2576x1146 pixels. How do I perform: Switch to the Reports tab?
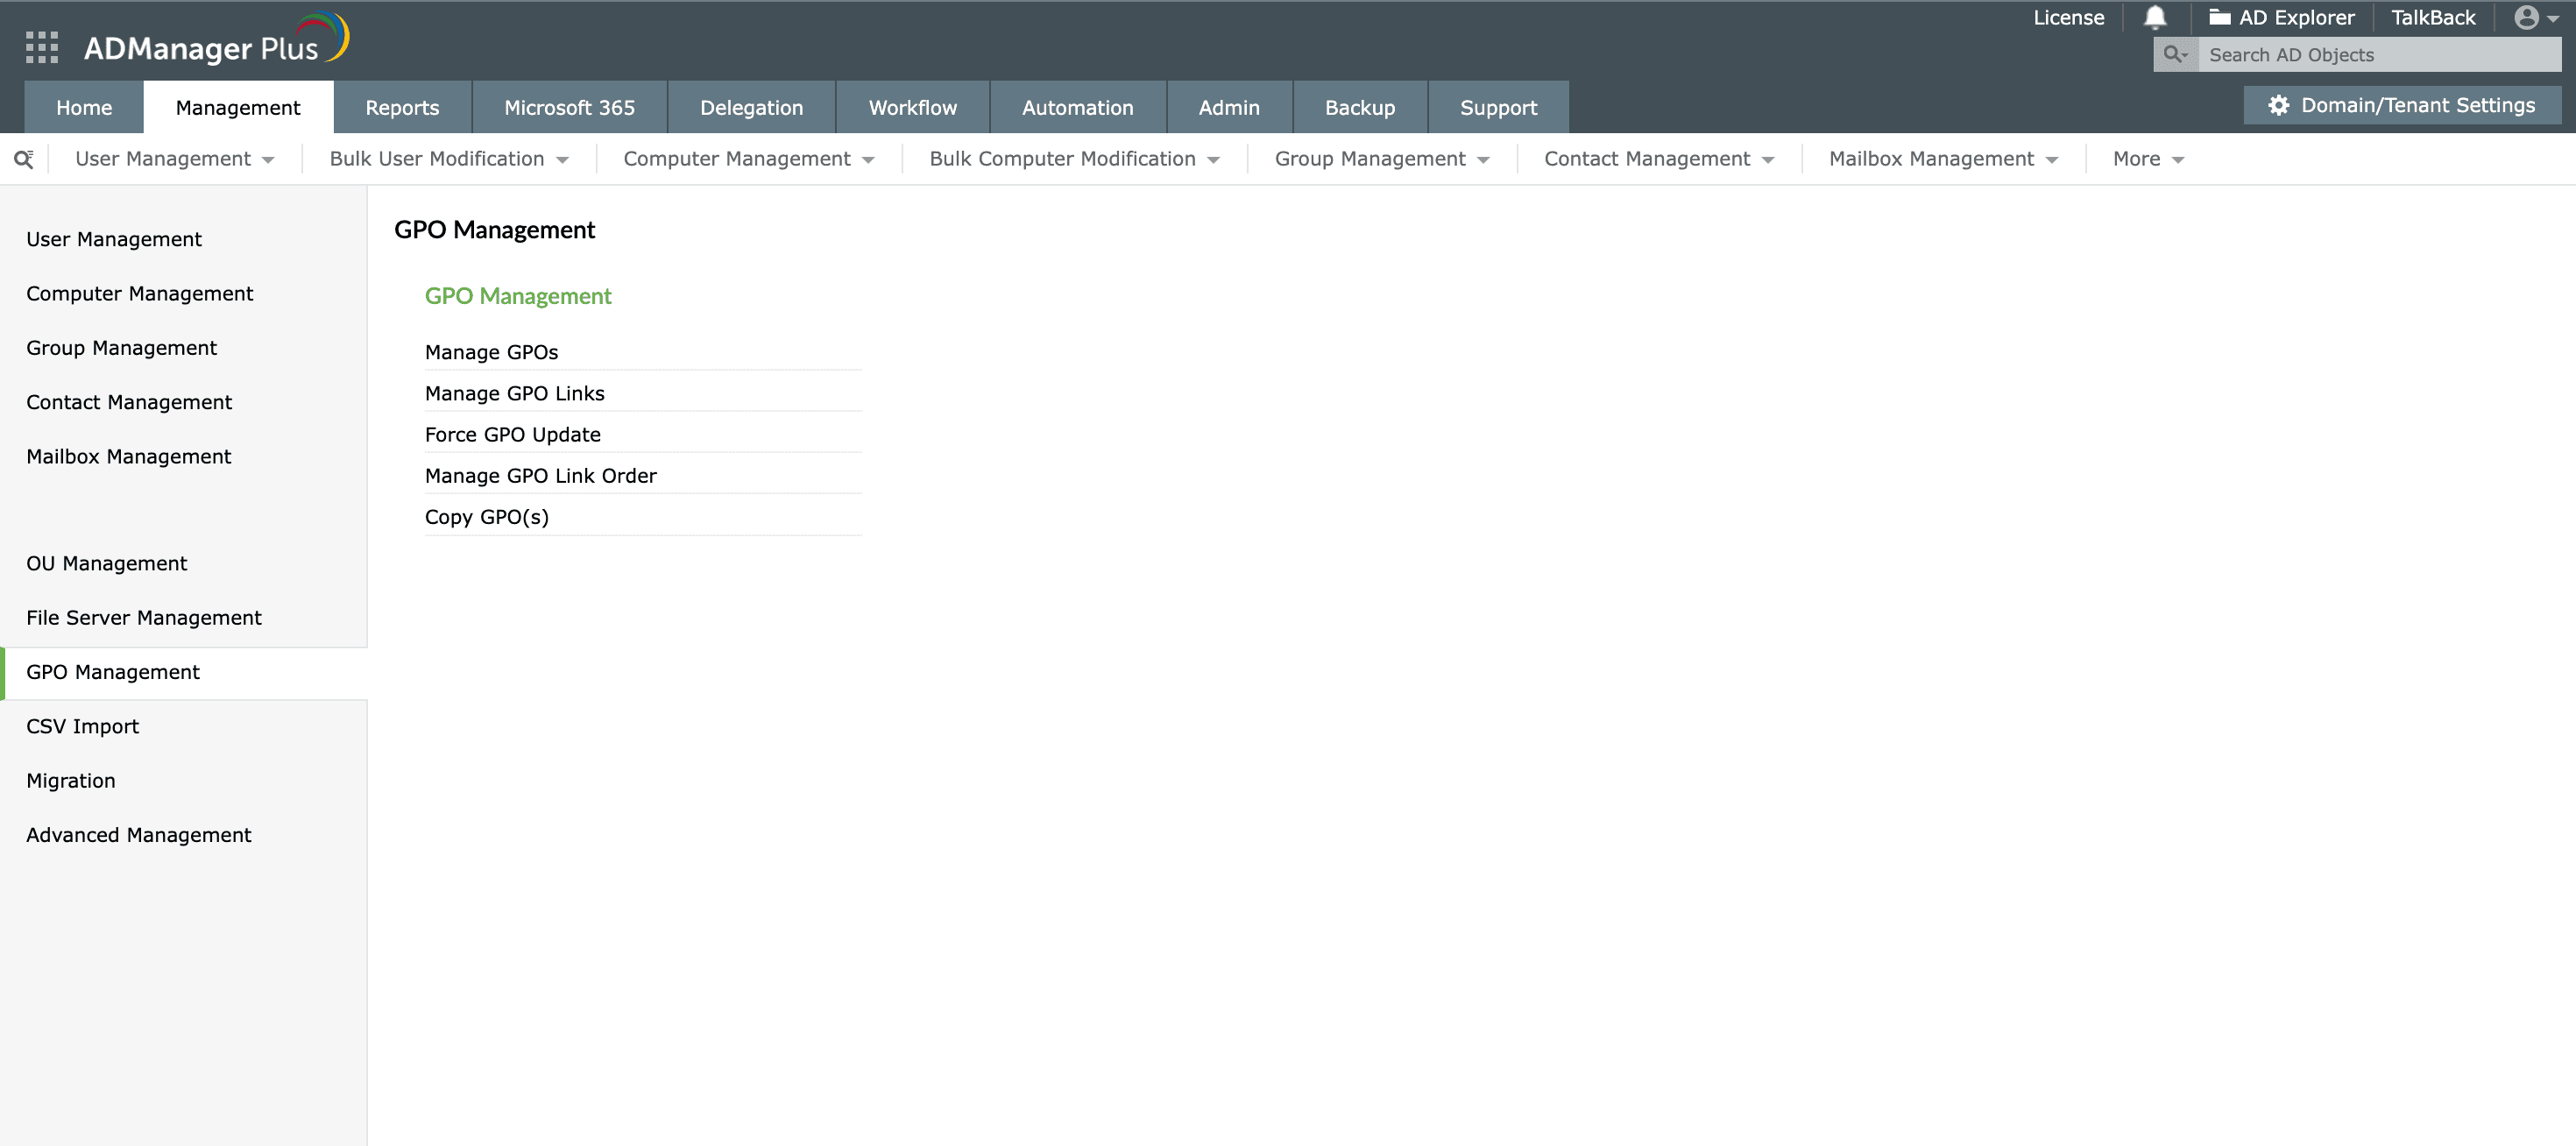point(402,108)
